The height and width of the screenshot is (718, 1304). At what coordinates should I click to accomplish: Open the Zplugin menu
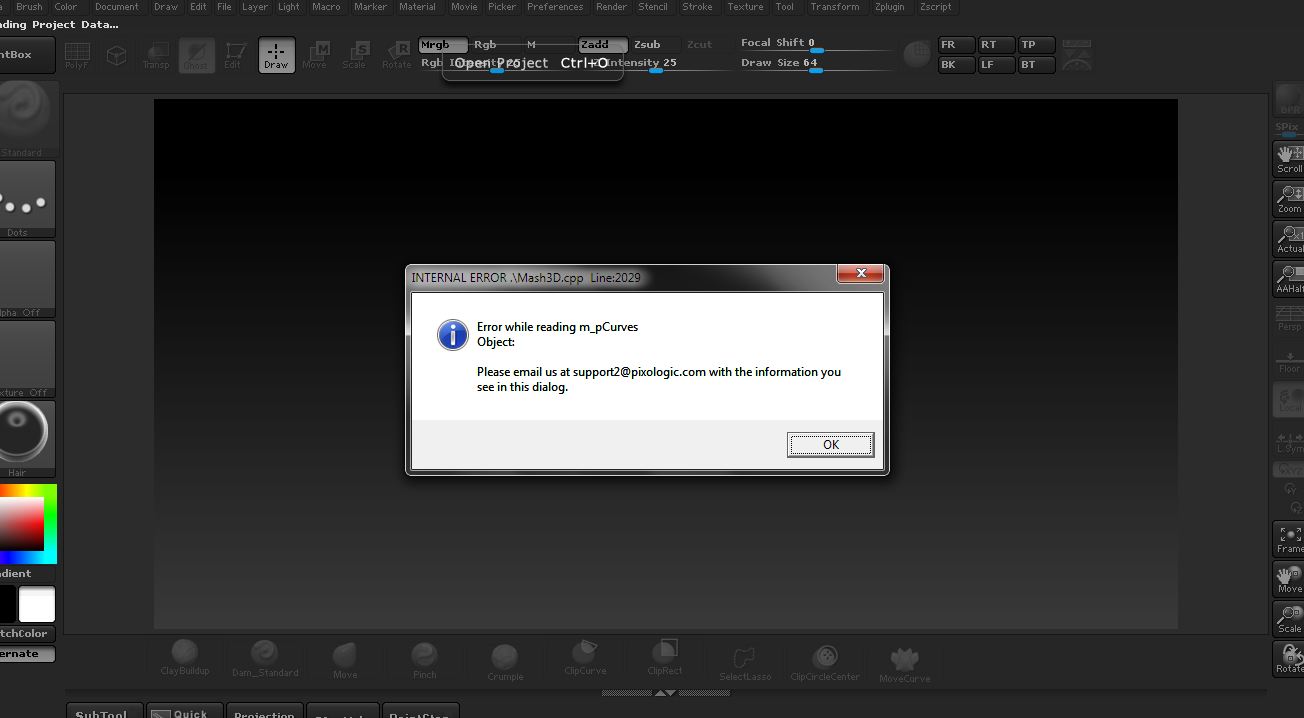[889, 7]
